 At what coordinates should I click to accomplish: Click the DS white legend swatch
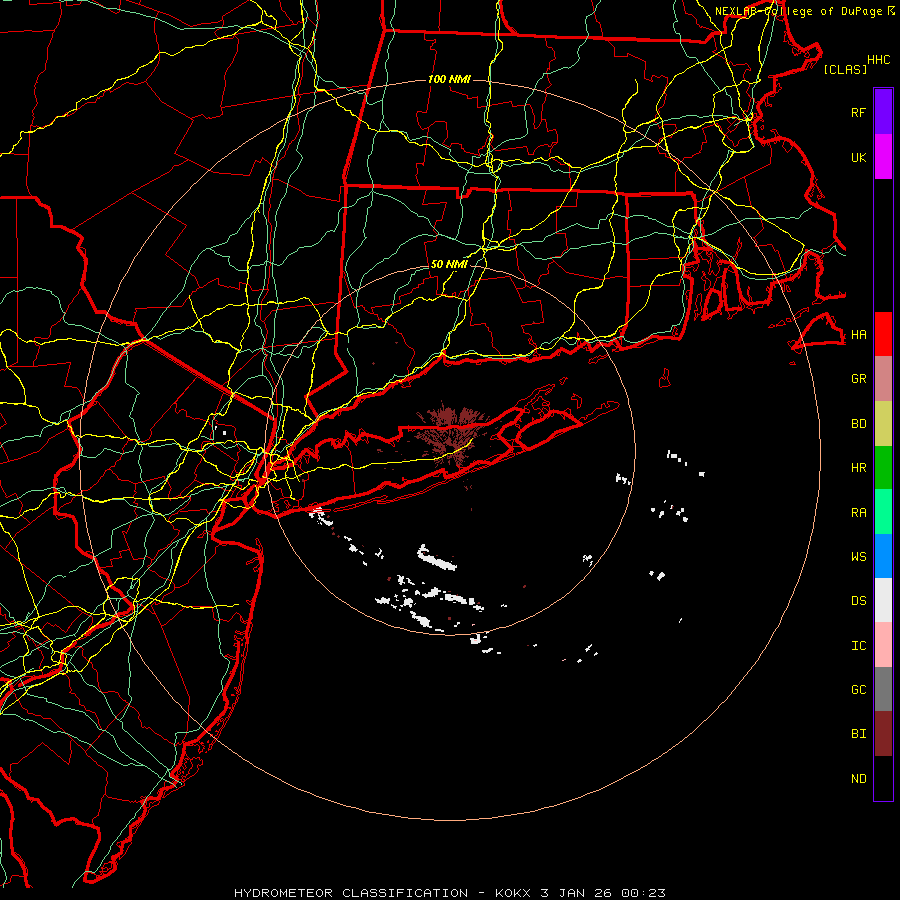point(883,600)
